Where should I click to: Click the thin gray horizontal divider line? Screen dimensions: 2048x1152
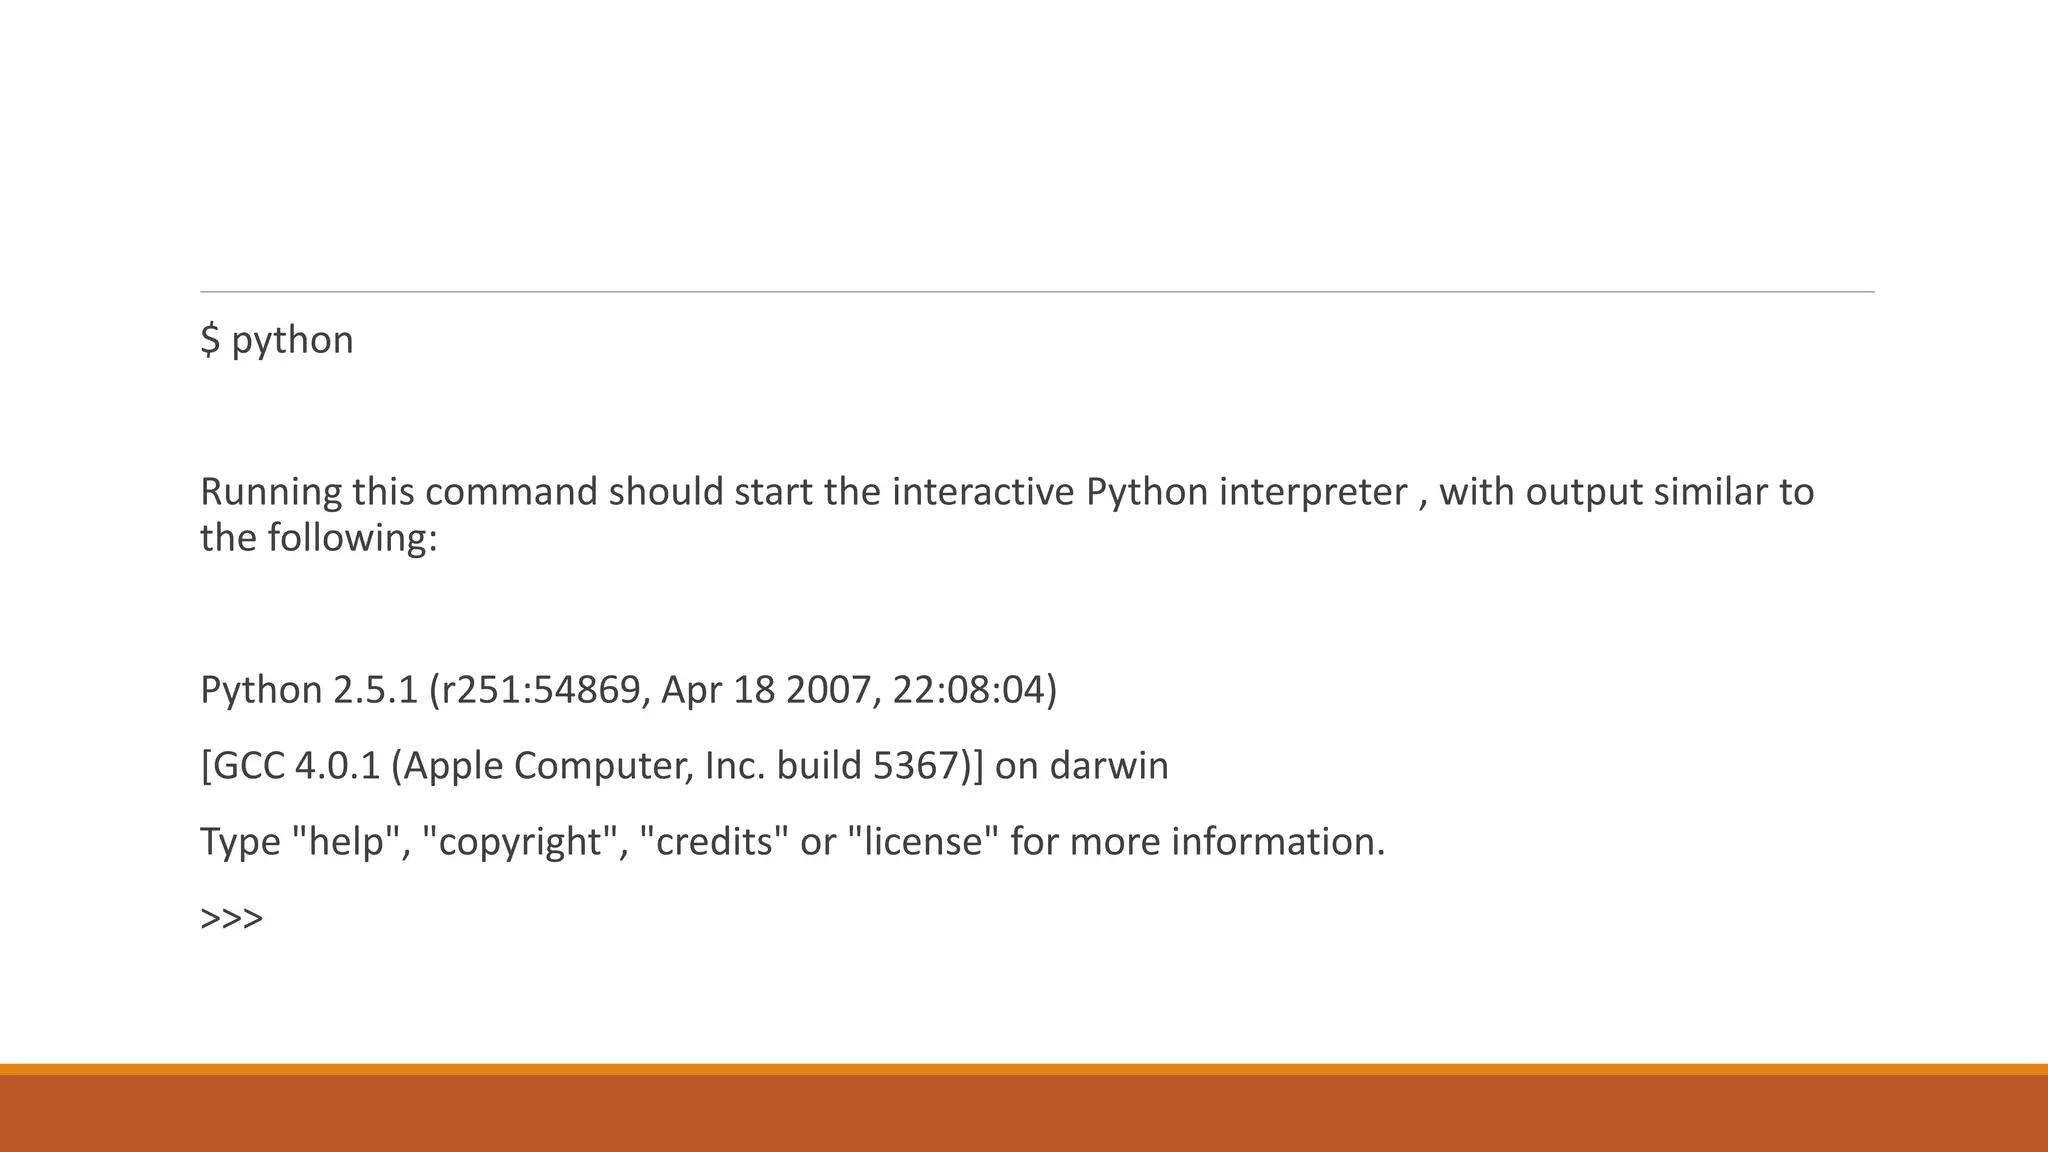coord(1037,292)
